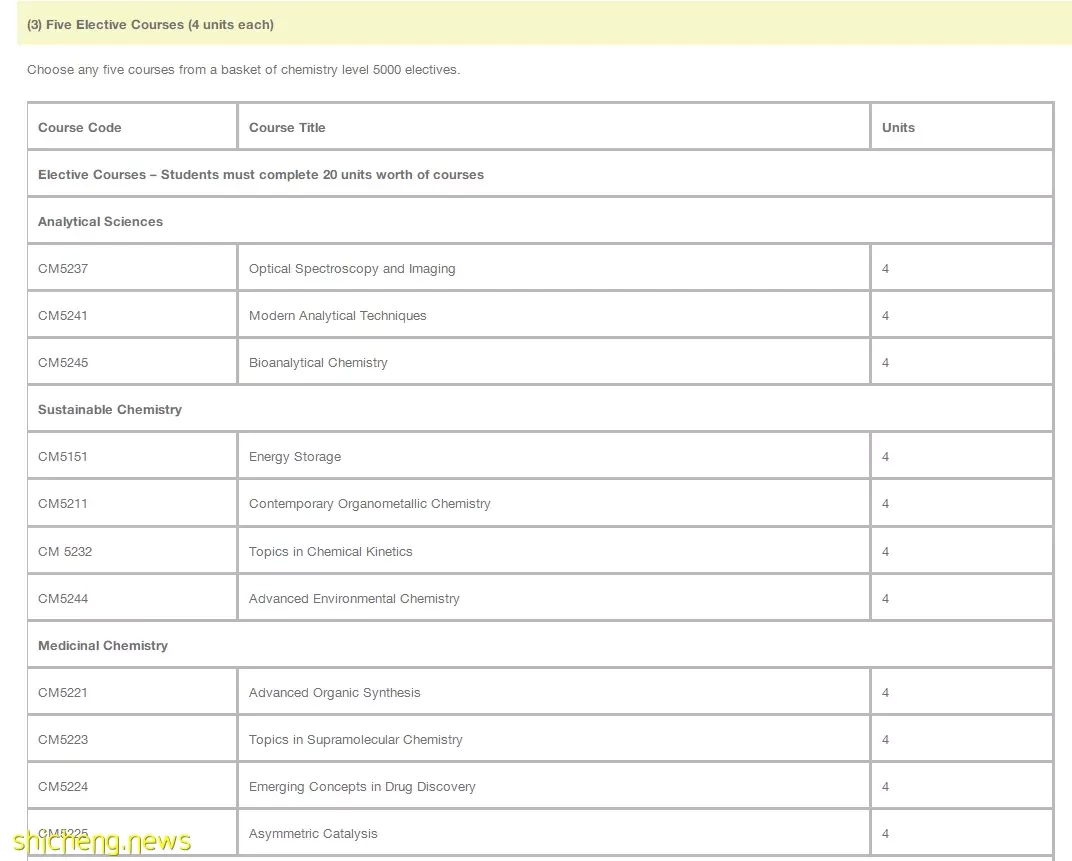Click the units value "4" for Advanced Environmental Chemistry

point(885,599)
